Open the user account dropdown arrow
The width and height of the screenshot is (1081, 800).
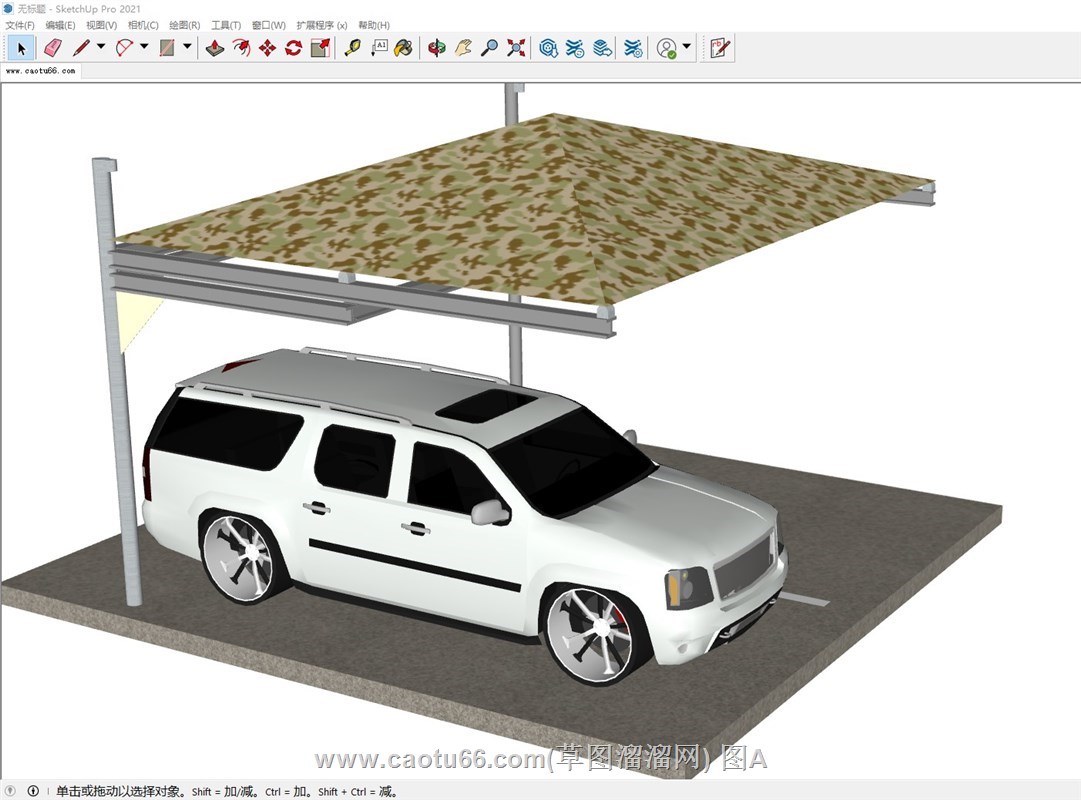coord(687,47)
